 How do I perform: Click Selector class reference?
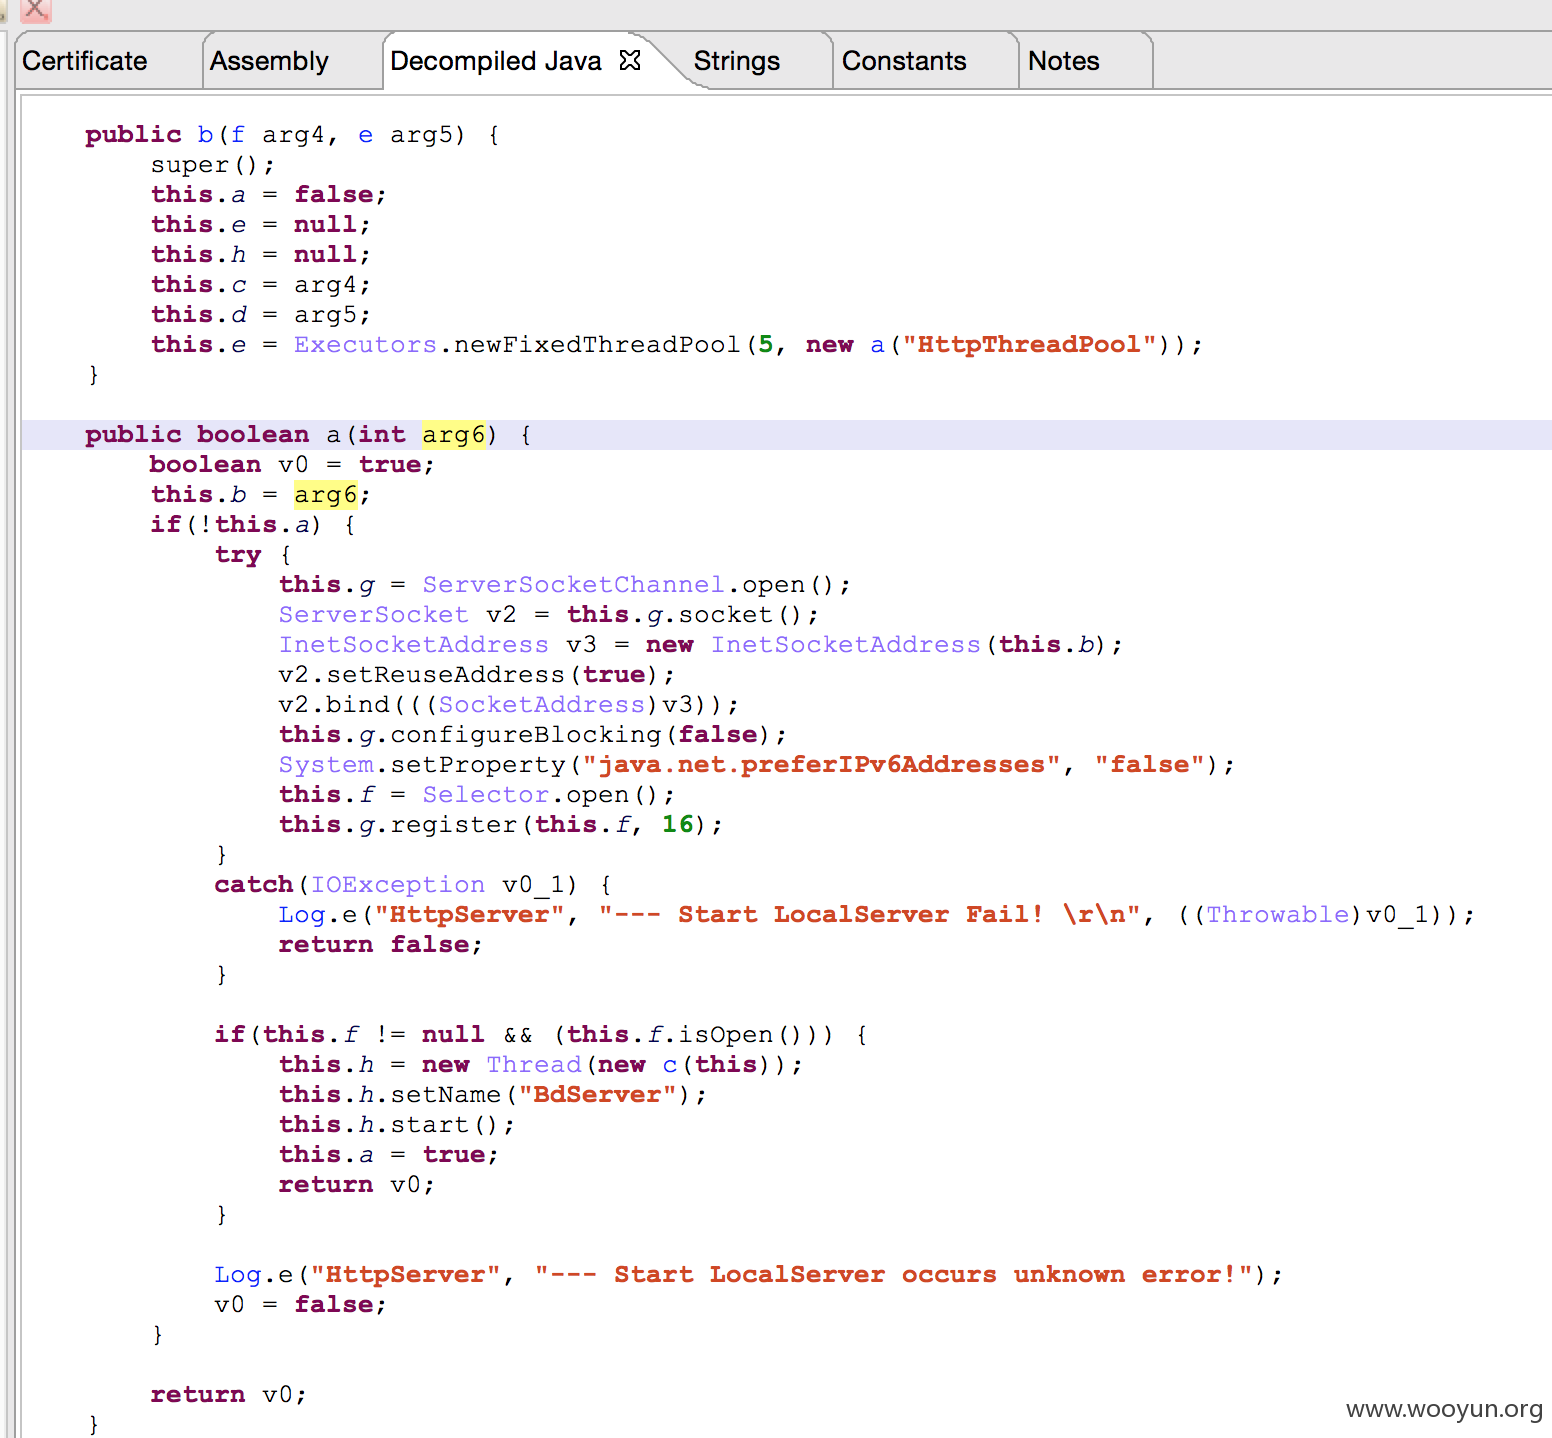(485, 794)
